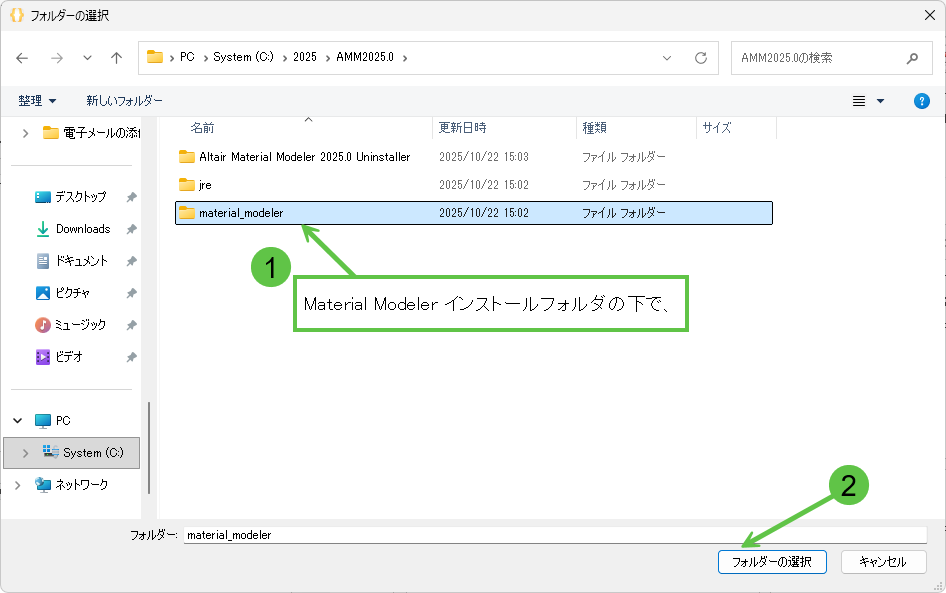This screenshot has width=946, height=593.
Task: Select the material_modeler folder row
Action: 474,213
